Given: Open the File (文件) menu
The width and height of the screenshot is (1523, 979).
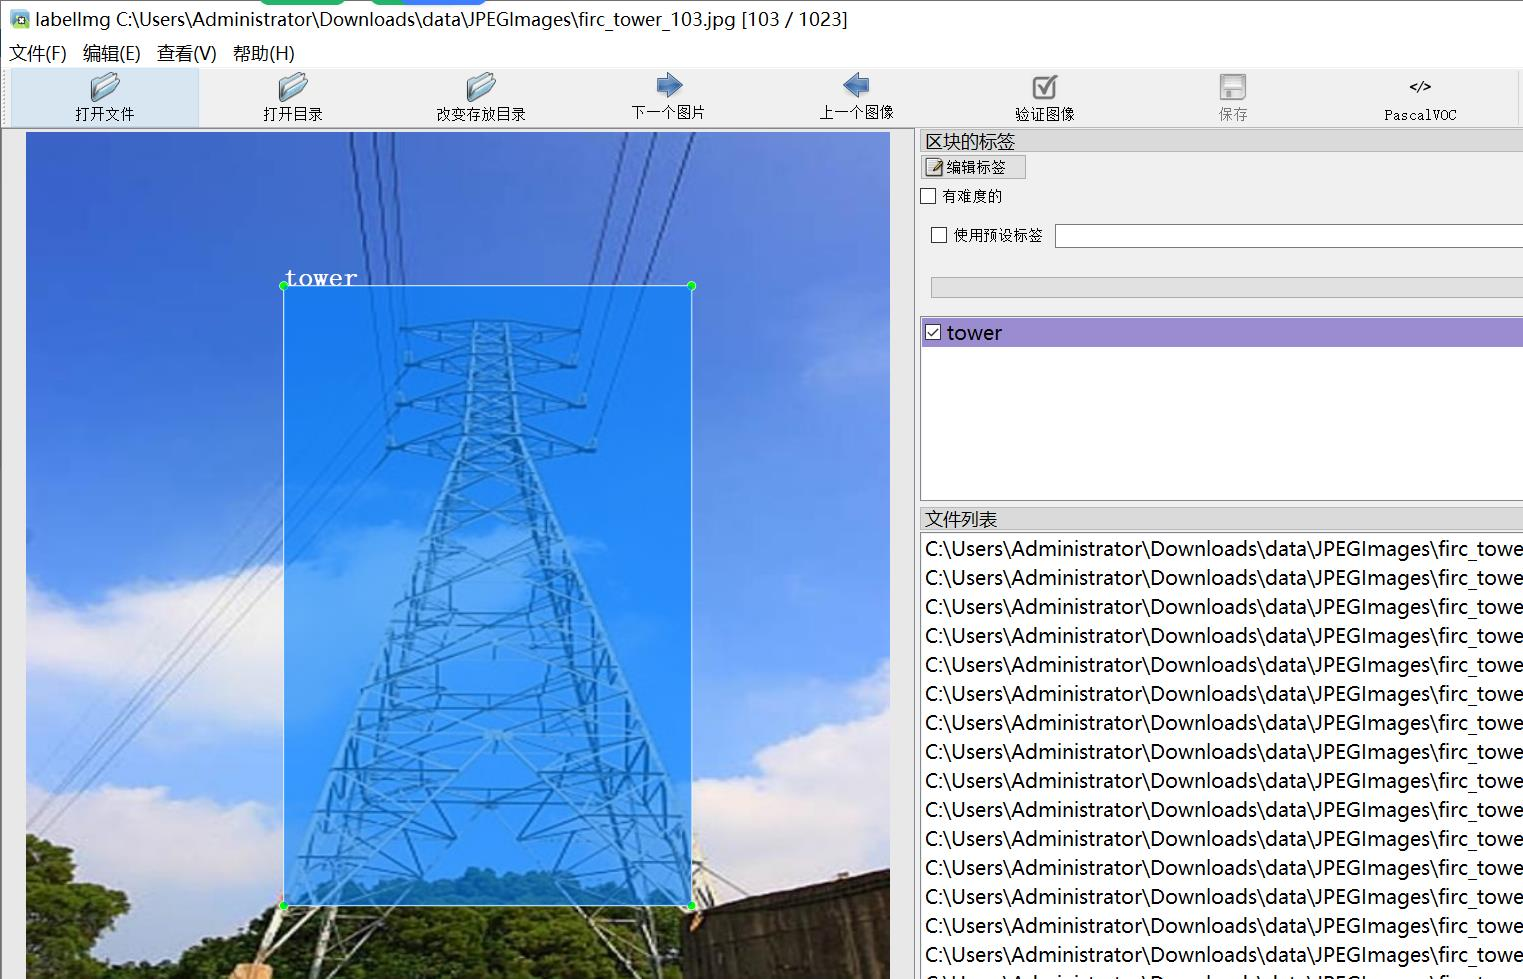Looking at the screenshot, I should click(x=38, y=54).
